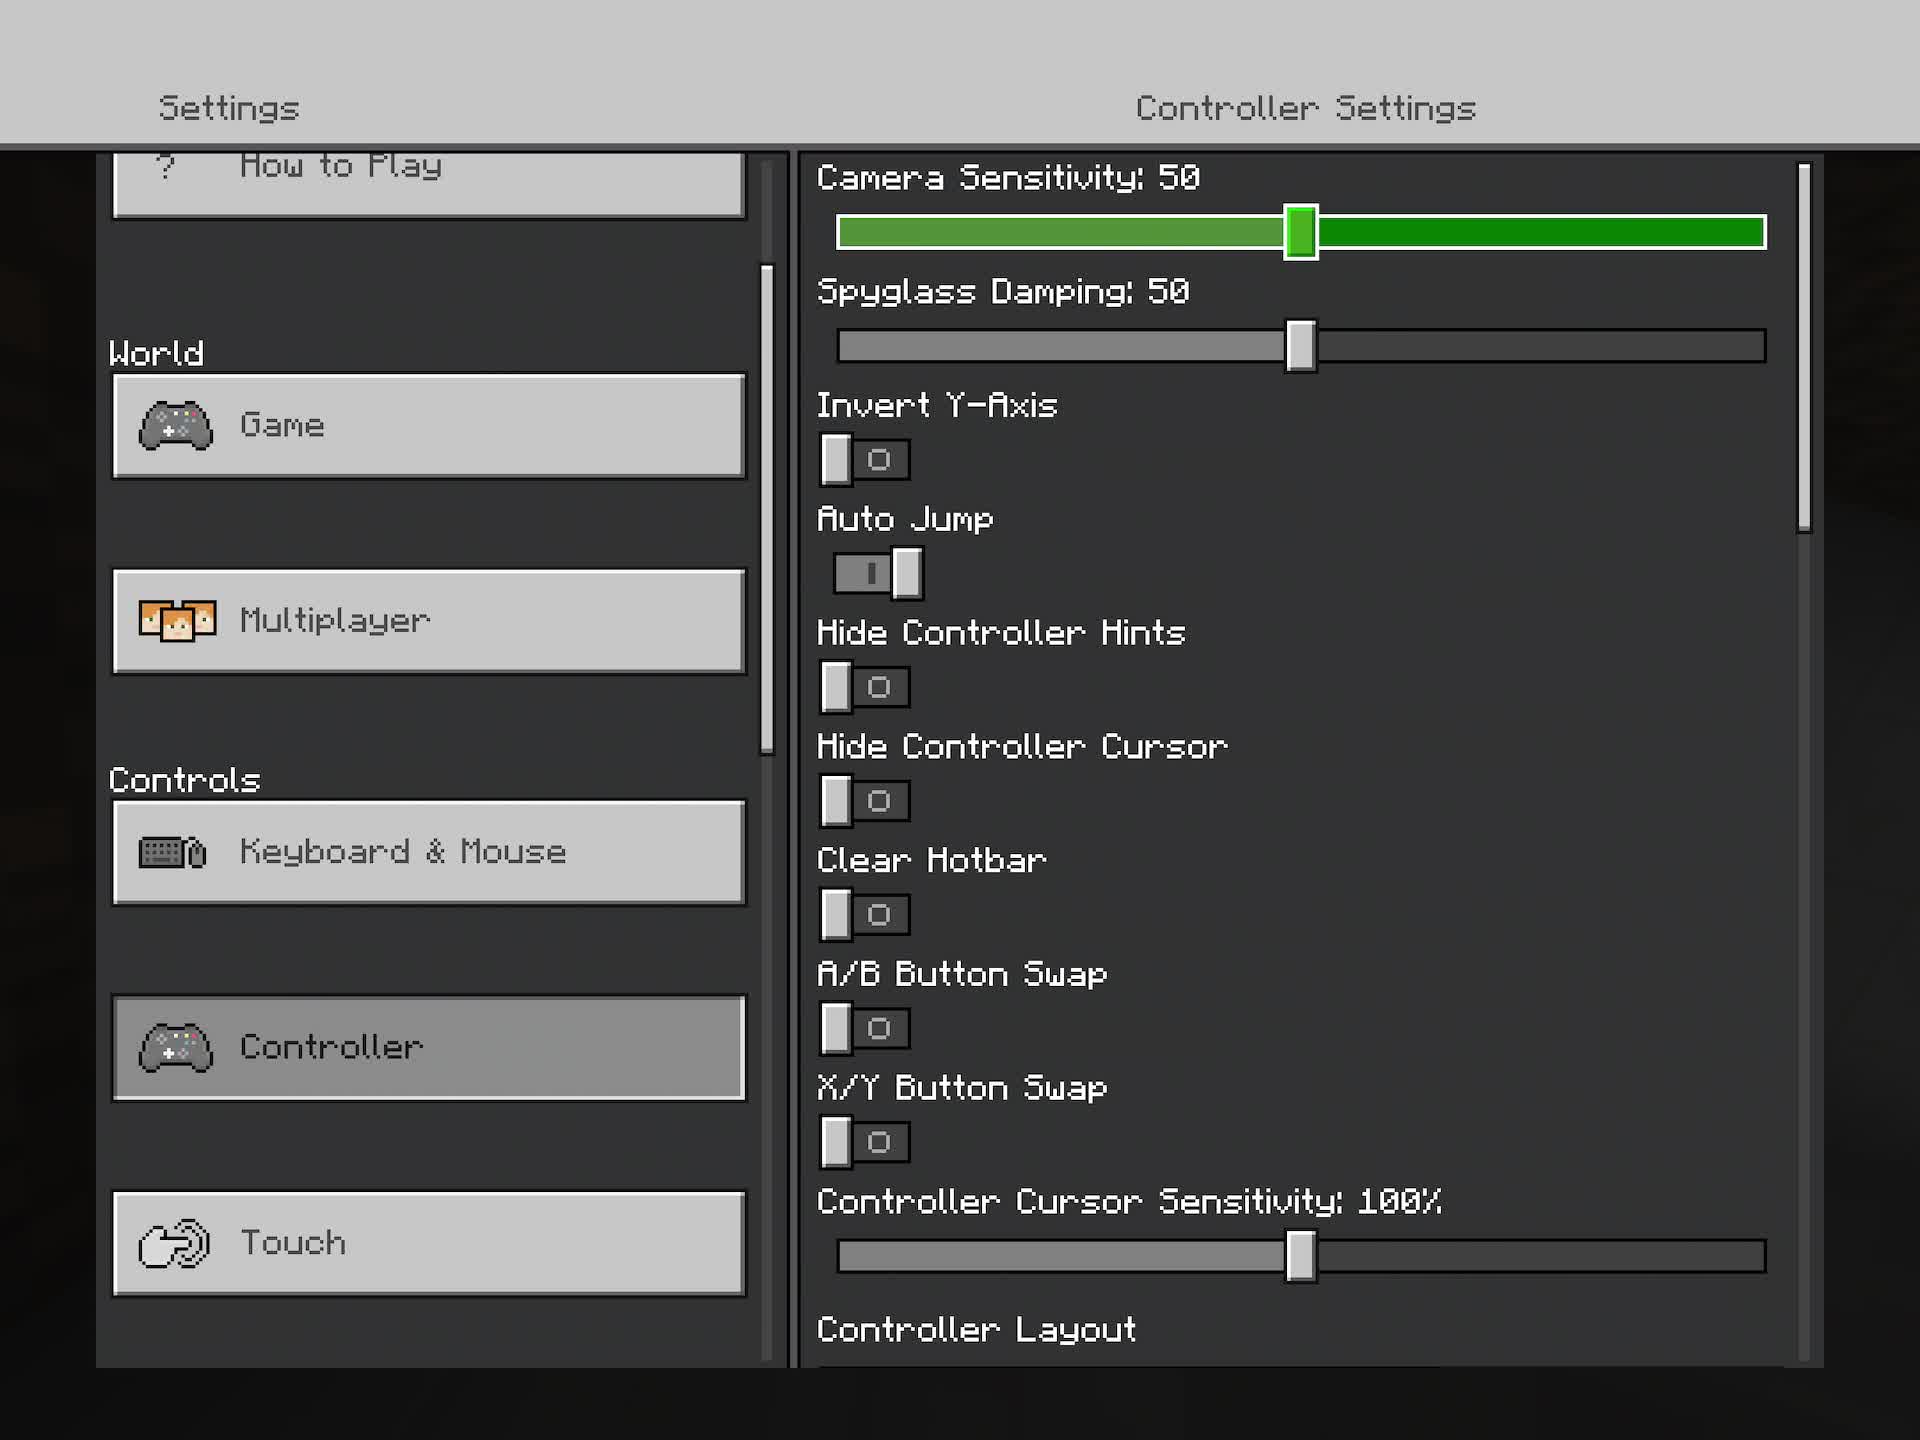Click the Camera Sensitivity slider handle
This screenshot has height=1440, width=1920.
pos(1301,232)
